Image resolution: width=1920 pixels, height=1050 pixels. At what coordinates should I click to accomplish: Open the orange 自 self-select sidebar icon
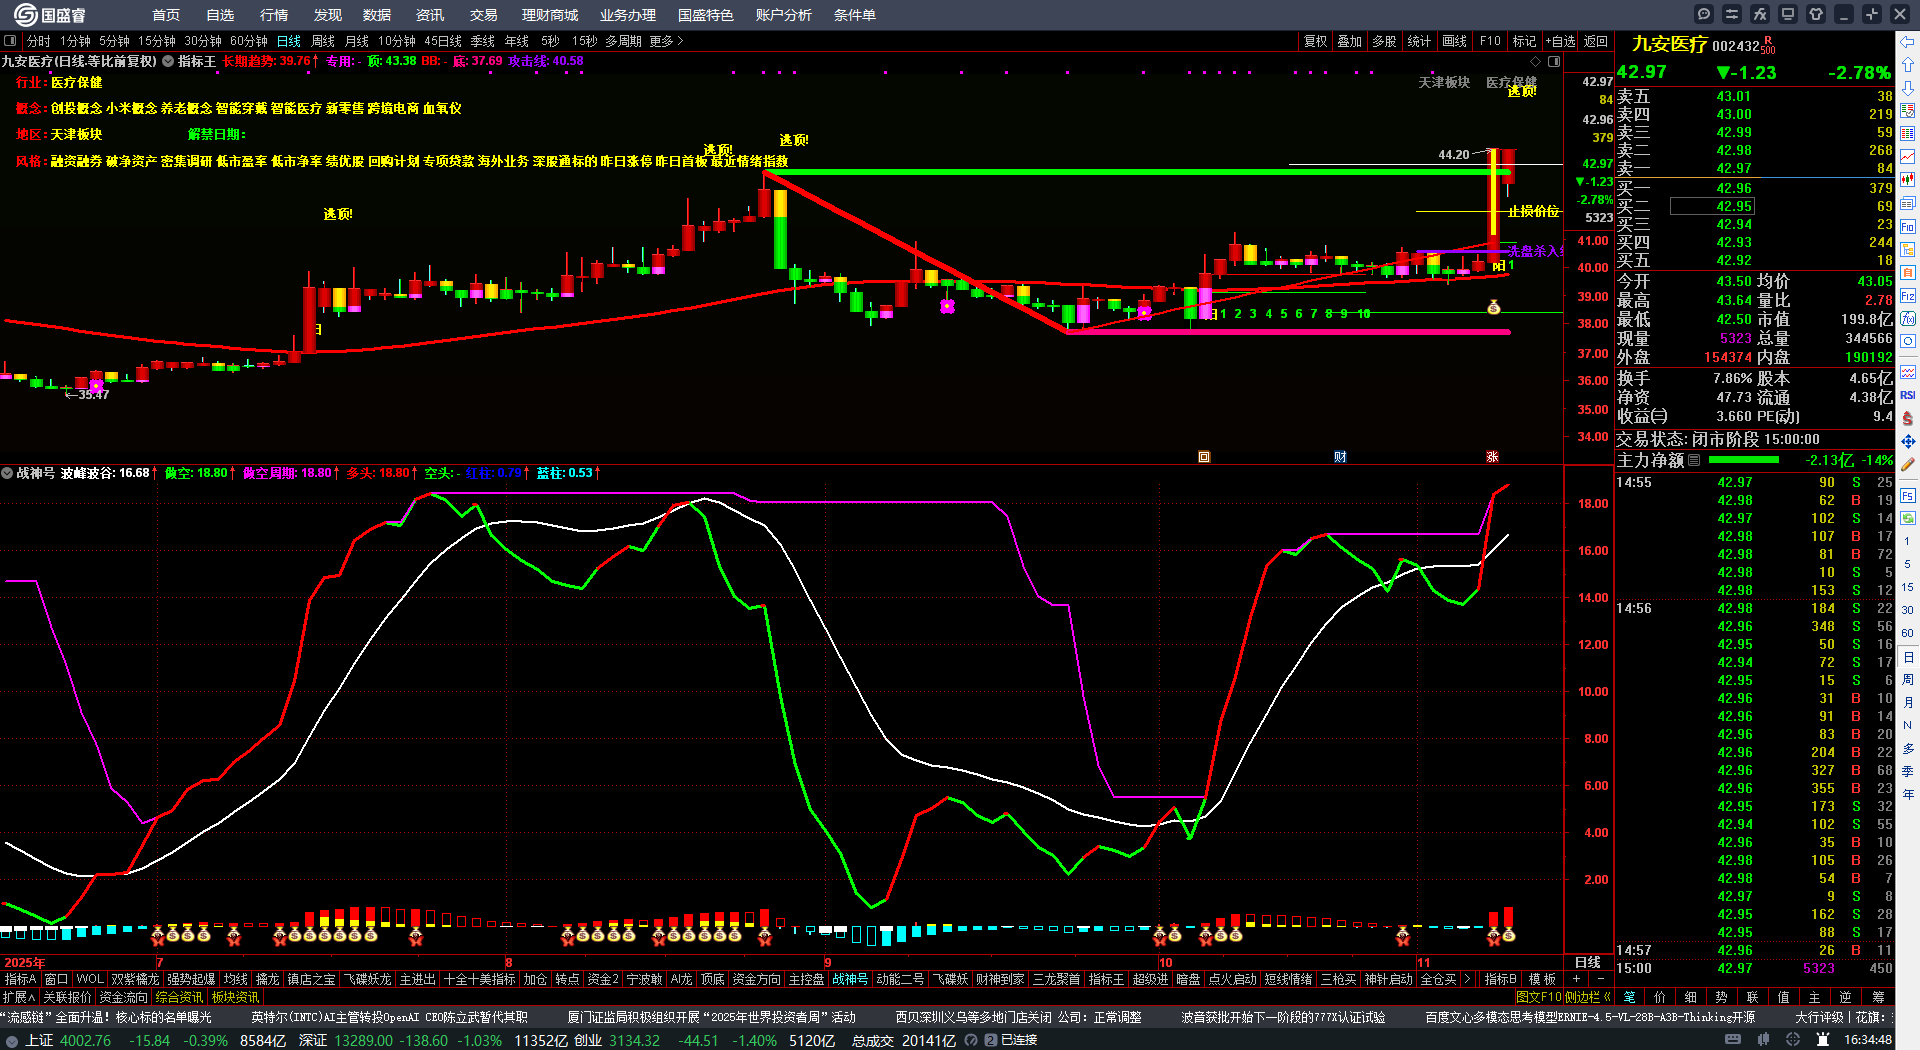[x=1908, y=273]
